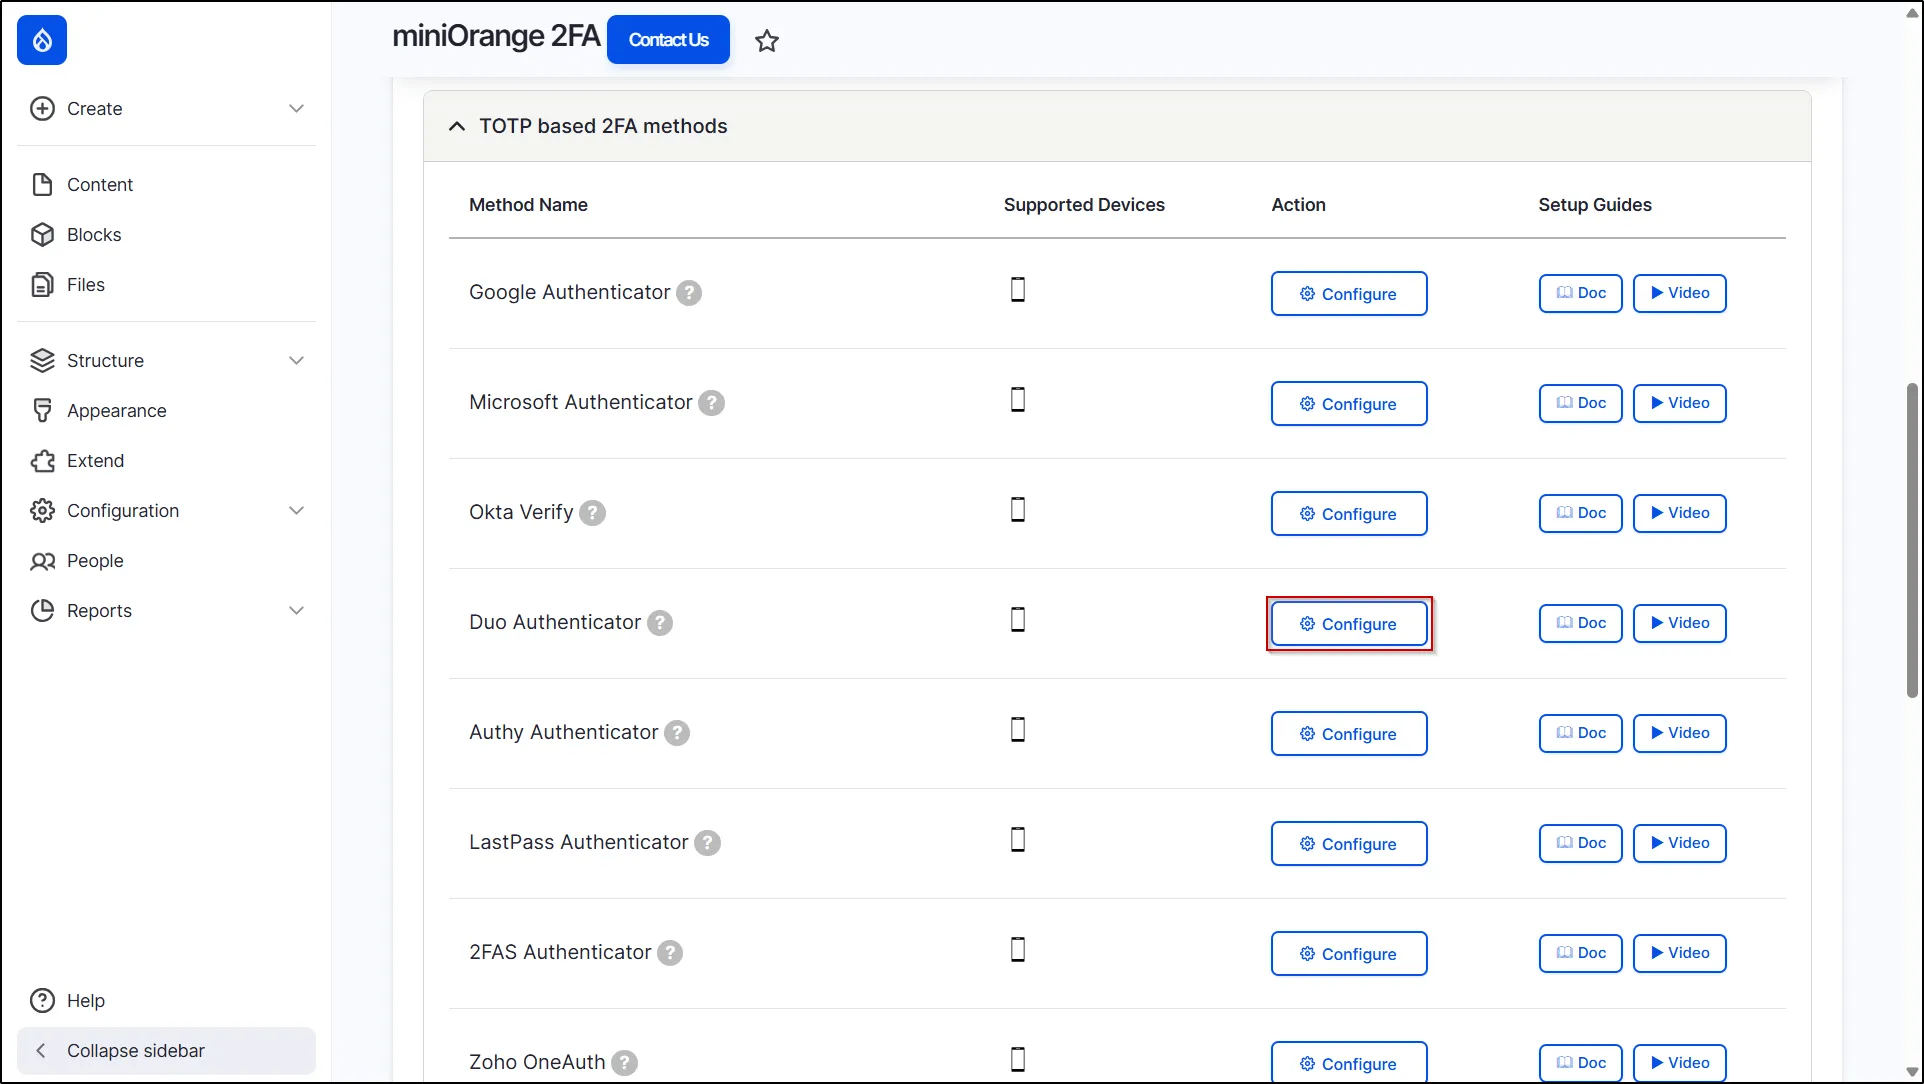Configure Okta Verify
Screen dimensions: 1924x1084
click(1349, 514)
